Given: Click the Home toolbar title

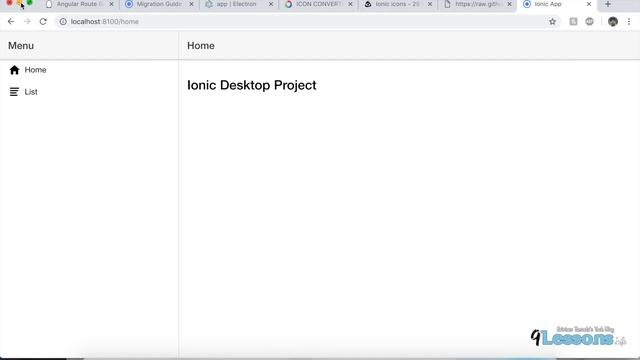Looking at the screenshot, I should click(201, 46).
